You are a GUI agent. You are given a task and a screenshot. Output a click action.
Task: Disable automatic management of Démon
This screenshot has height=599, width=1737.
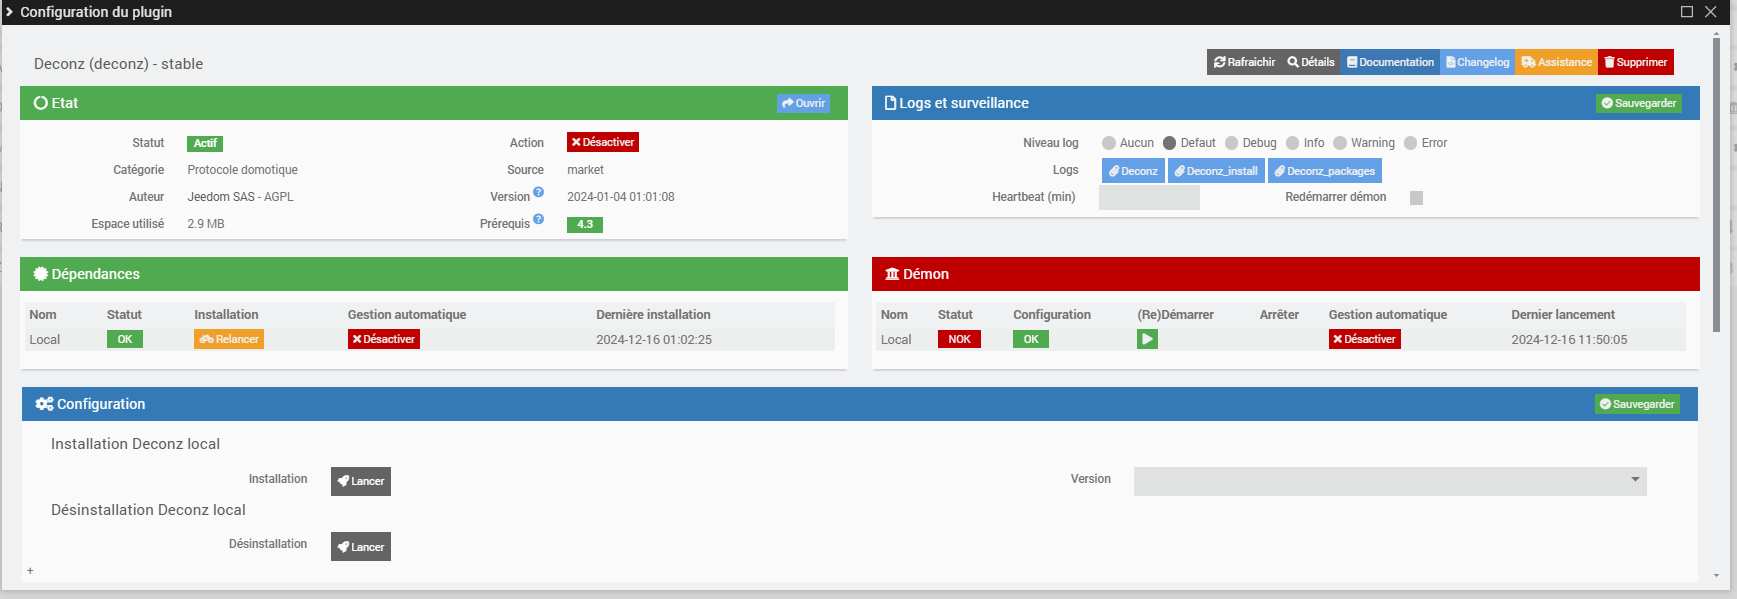click(x=1365, y=339)
